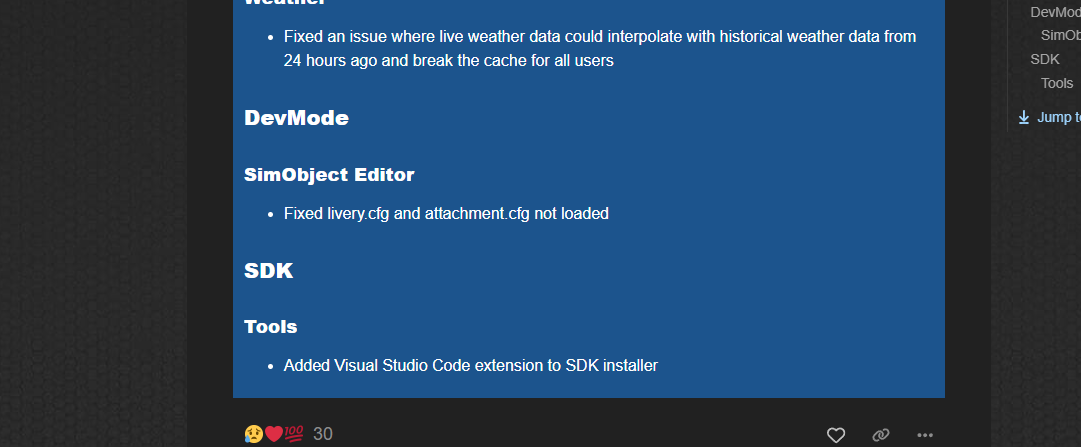Show who reacted via the 30 count

tap(323, 434)
